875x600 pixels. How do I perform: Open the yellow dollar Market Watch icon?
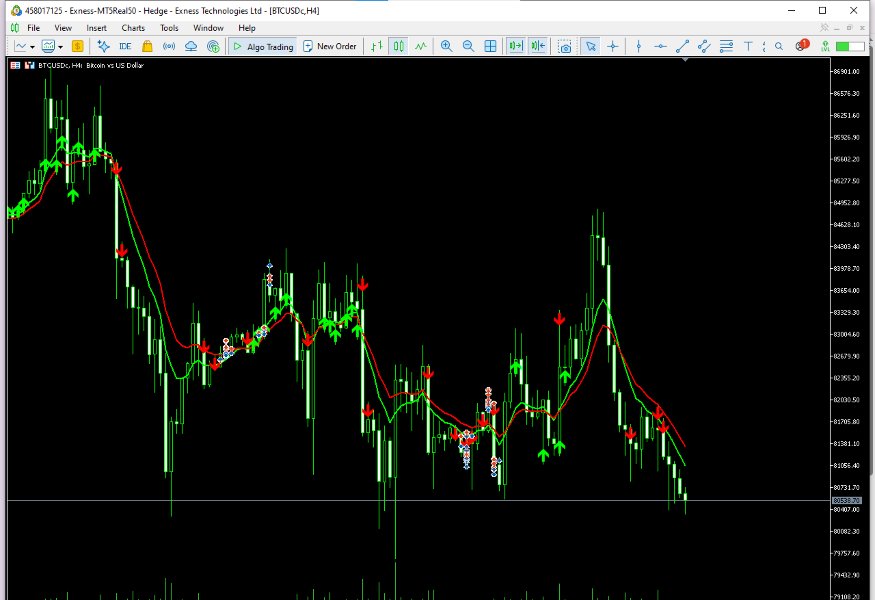click(78, 46)
